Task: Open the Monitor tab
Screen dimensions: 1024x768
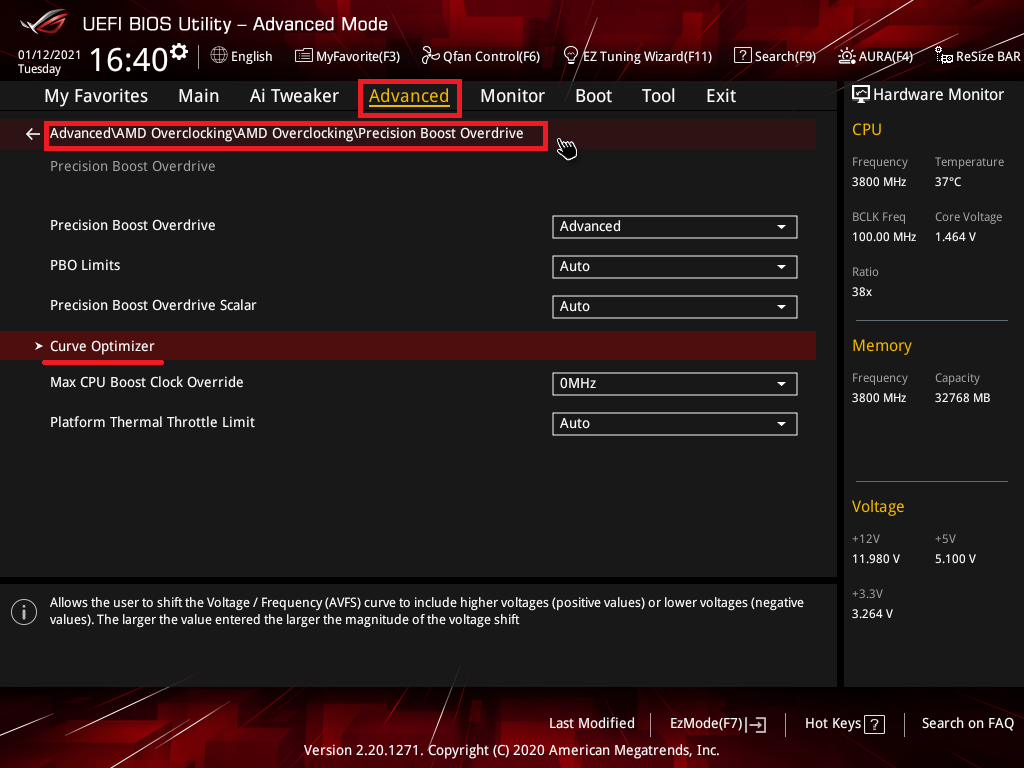Action: (x=512, y=96)
